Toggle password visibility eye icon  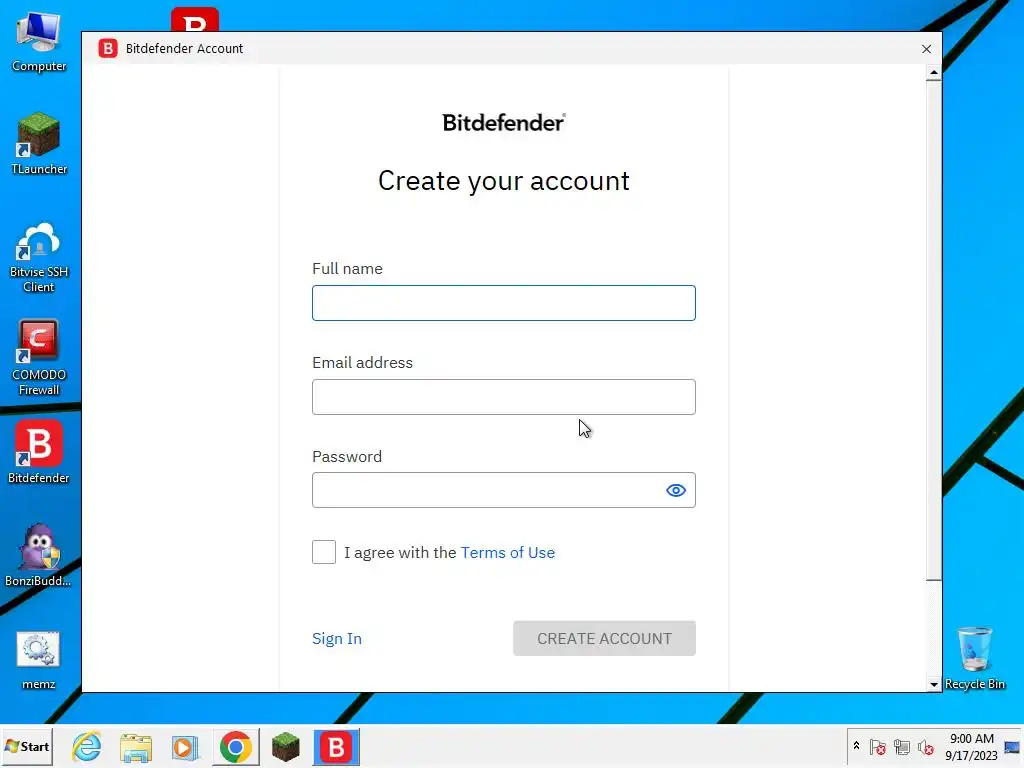pyautogui.click(x=676, y=490)
